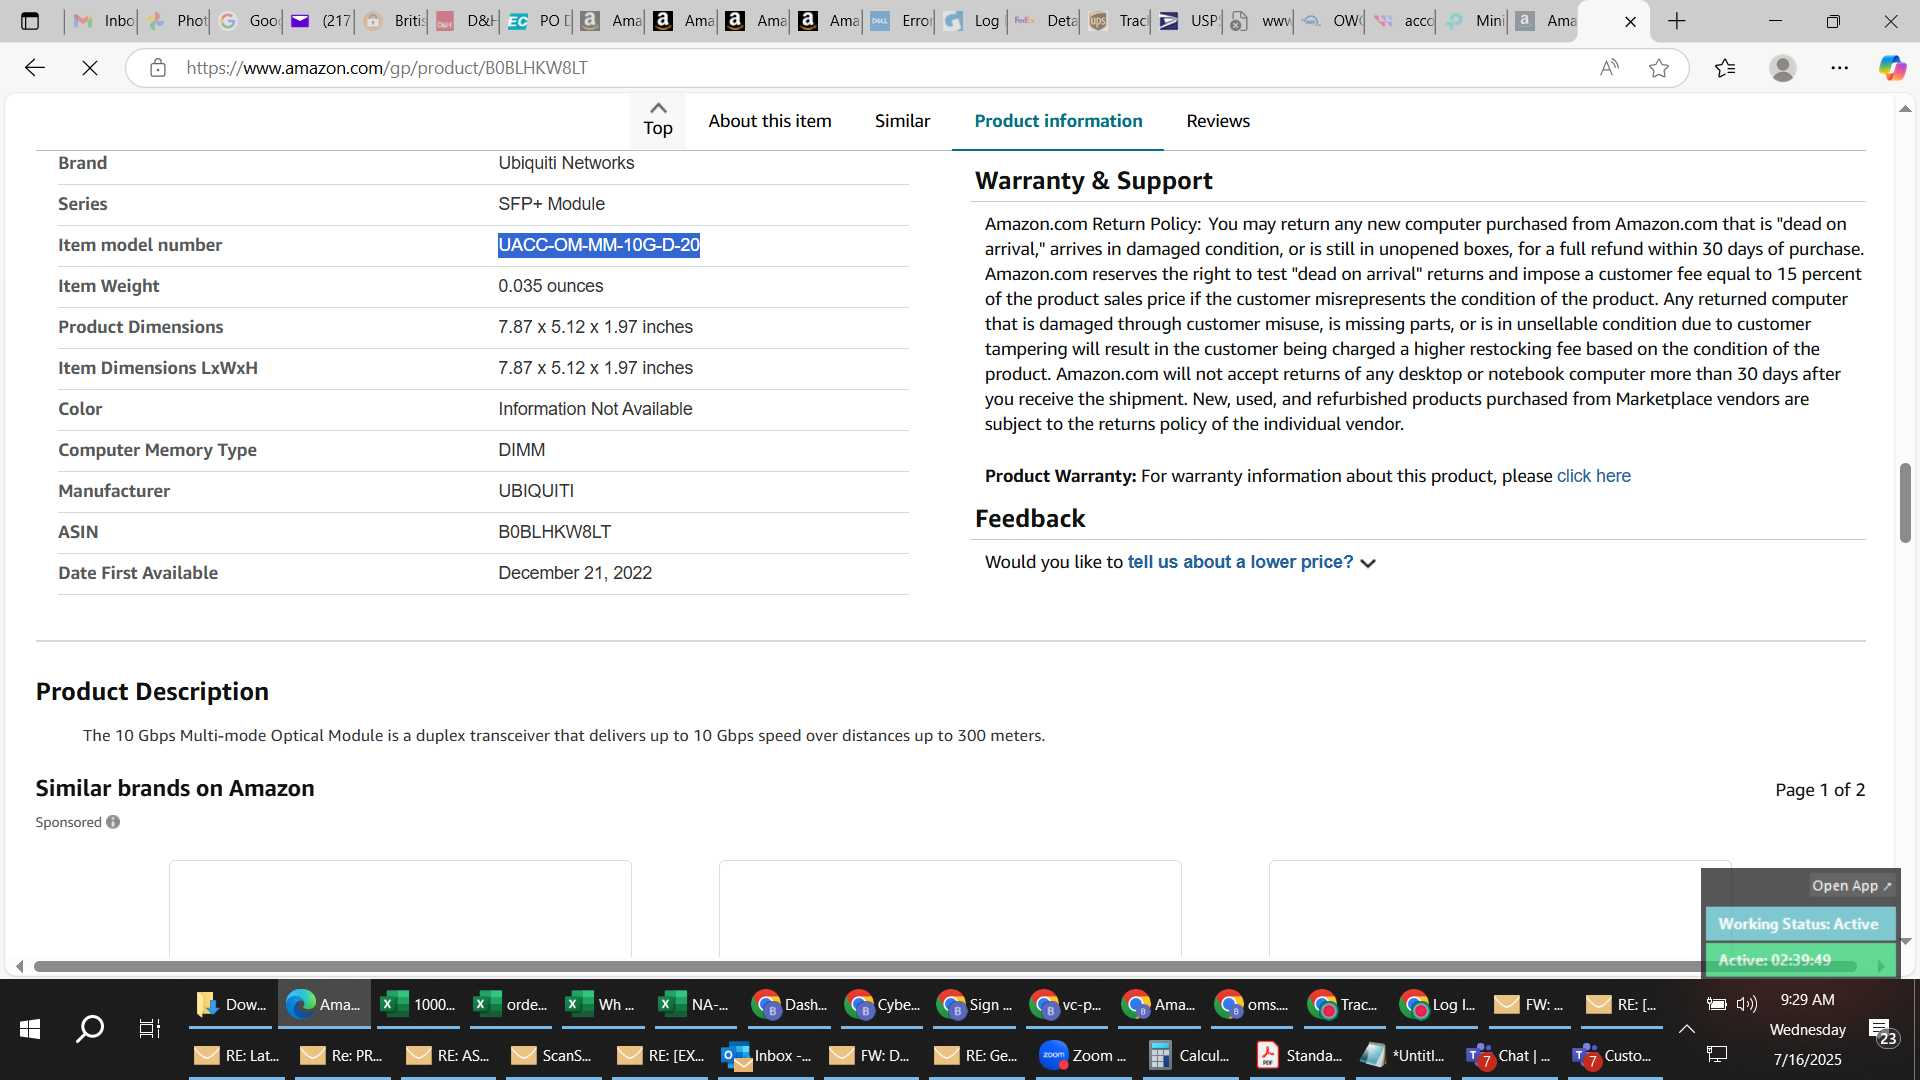Click the Sponsored info icon

(113, 822)
